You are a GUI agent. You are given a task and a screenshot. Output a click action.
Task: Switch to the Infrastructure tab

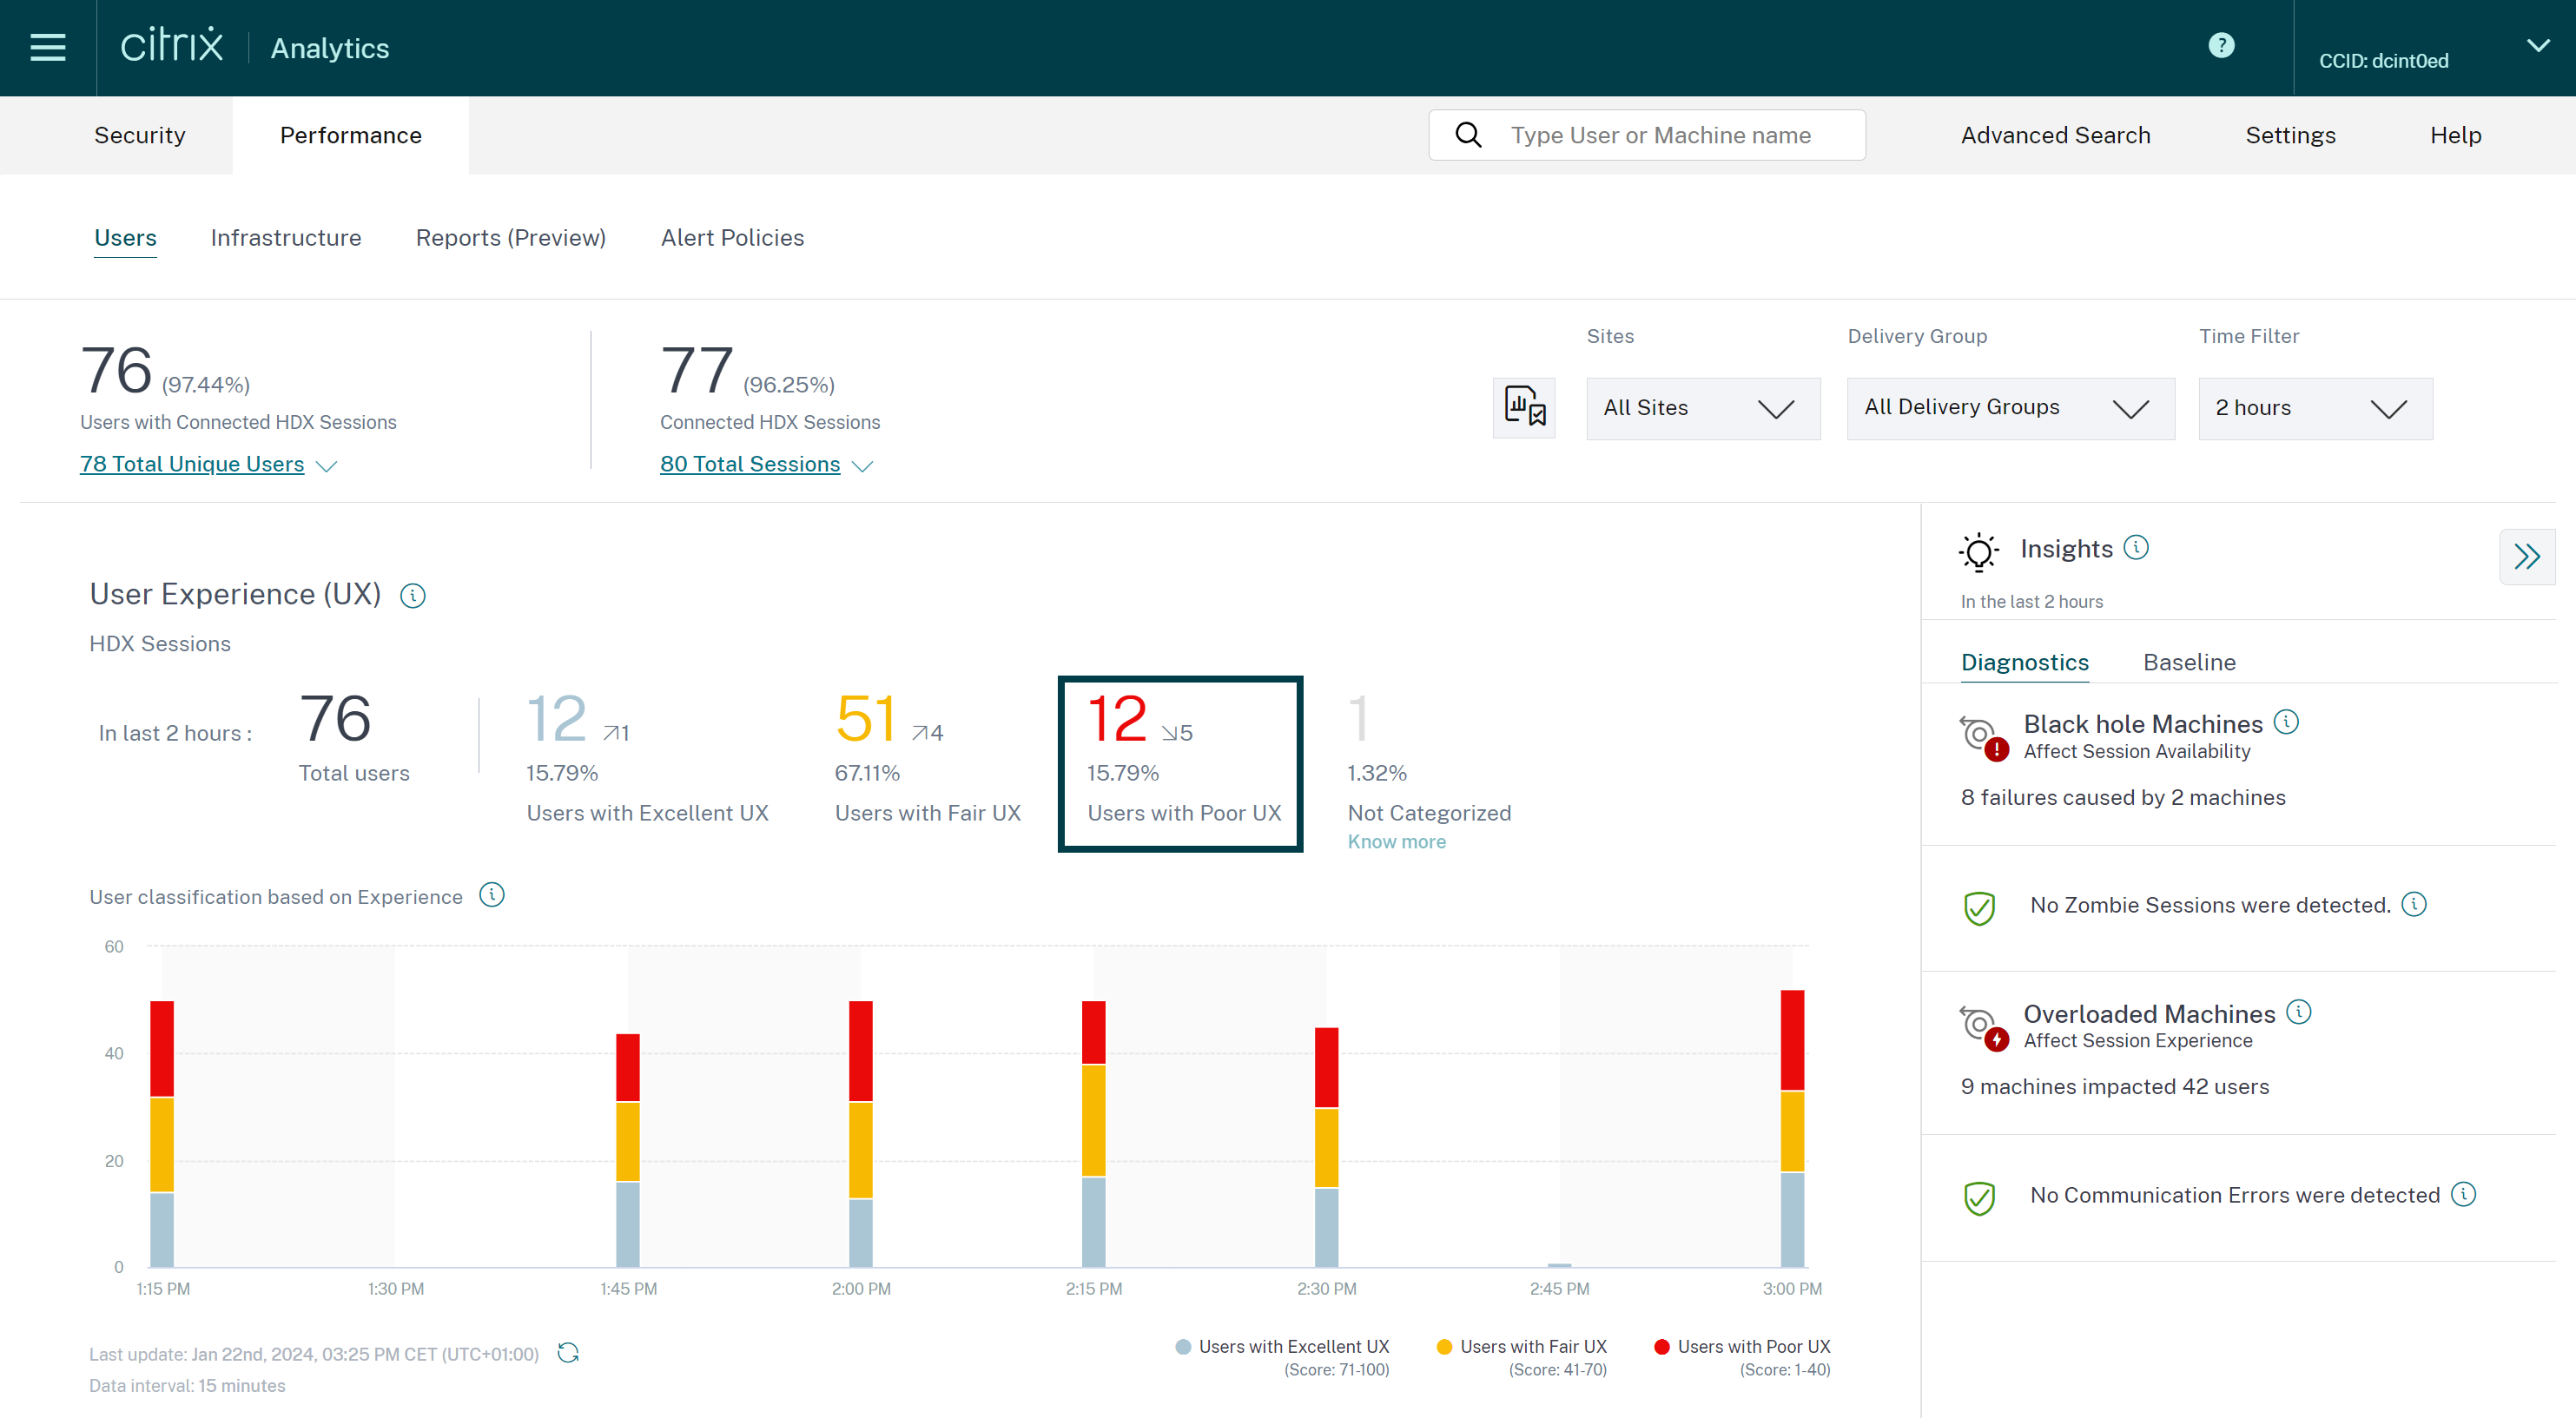286,238
